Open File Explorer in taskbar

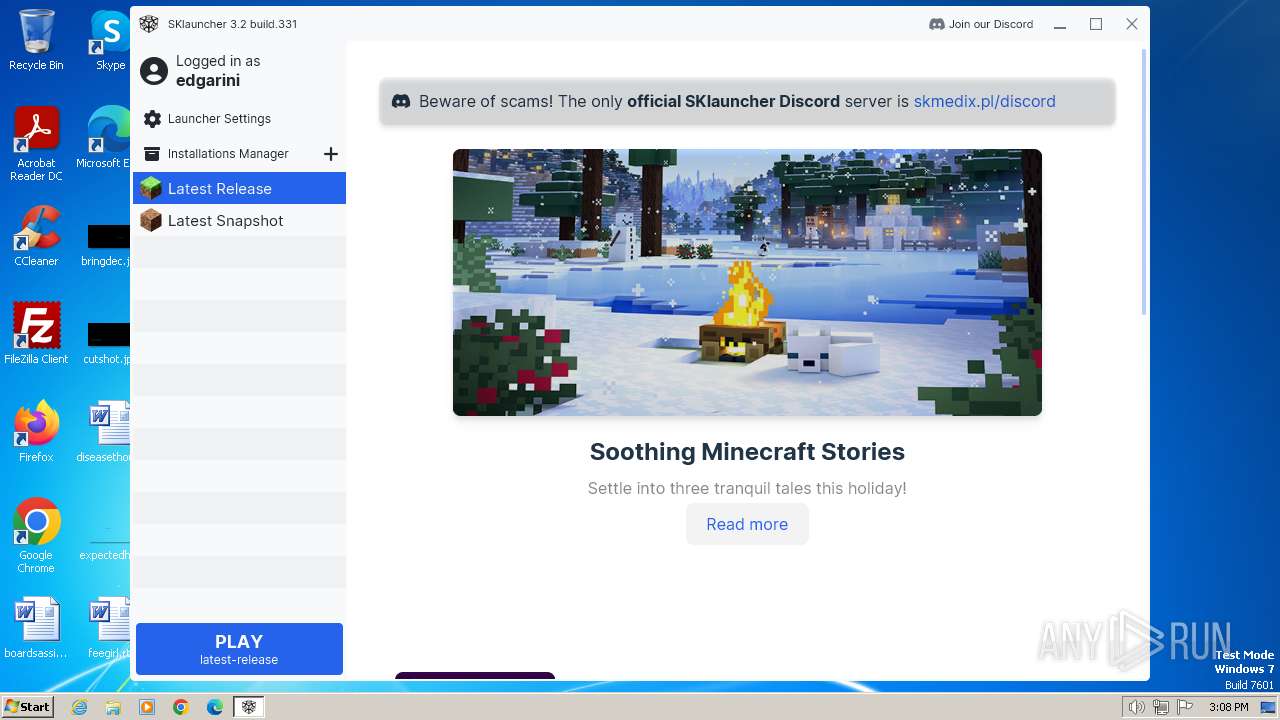(x=113, y=707)
